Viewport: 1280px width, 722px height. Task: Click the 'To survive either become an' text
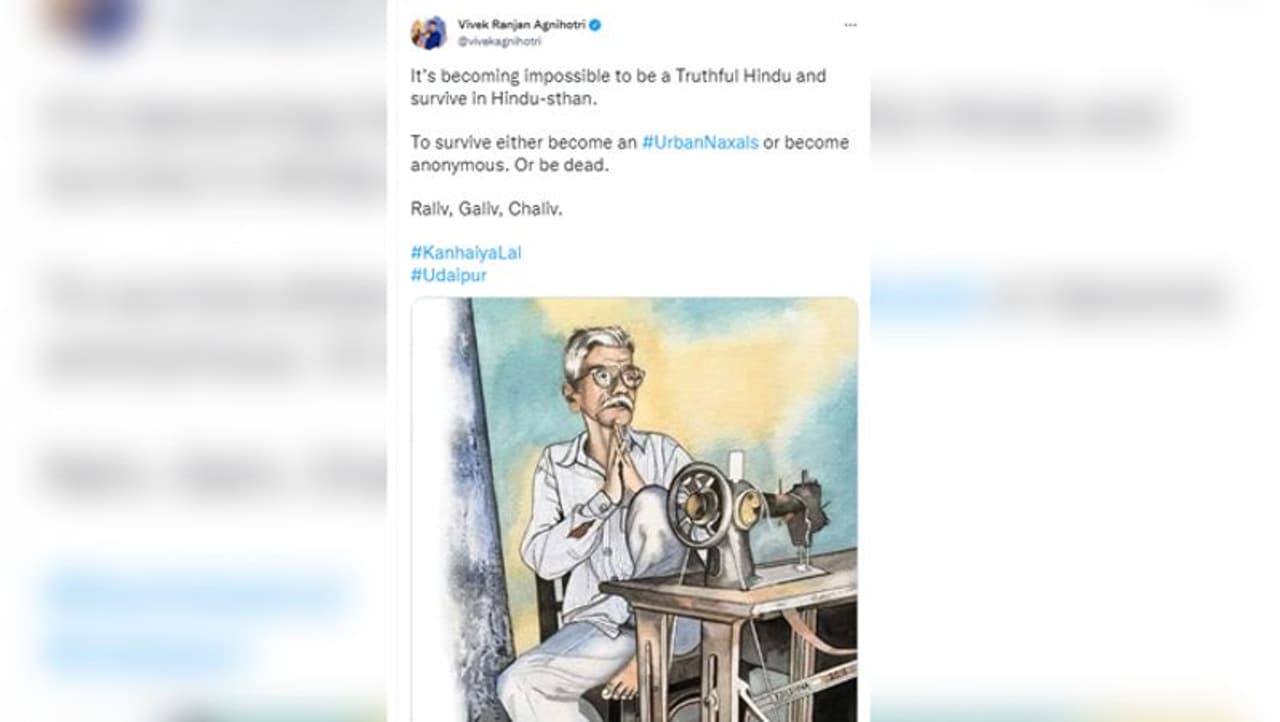[523, 142]
